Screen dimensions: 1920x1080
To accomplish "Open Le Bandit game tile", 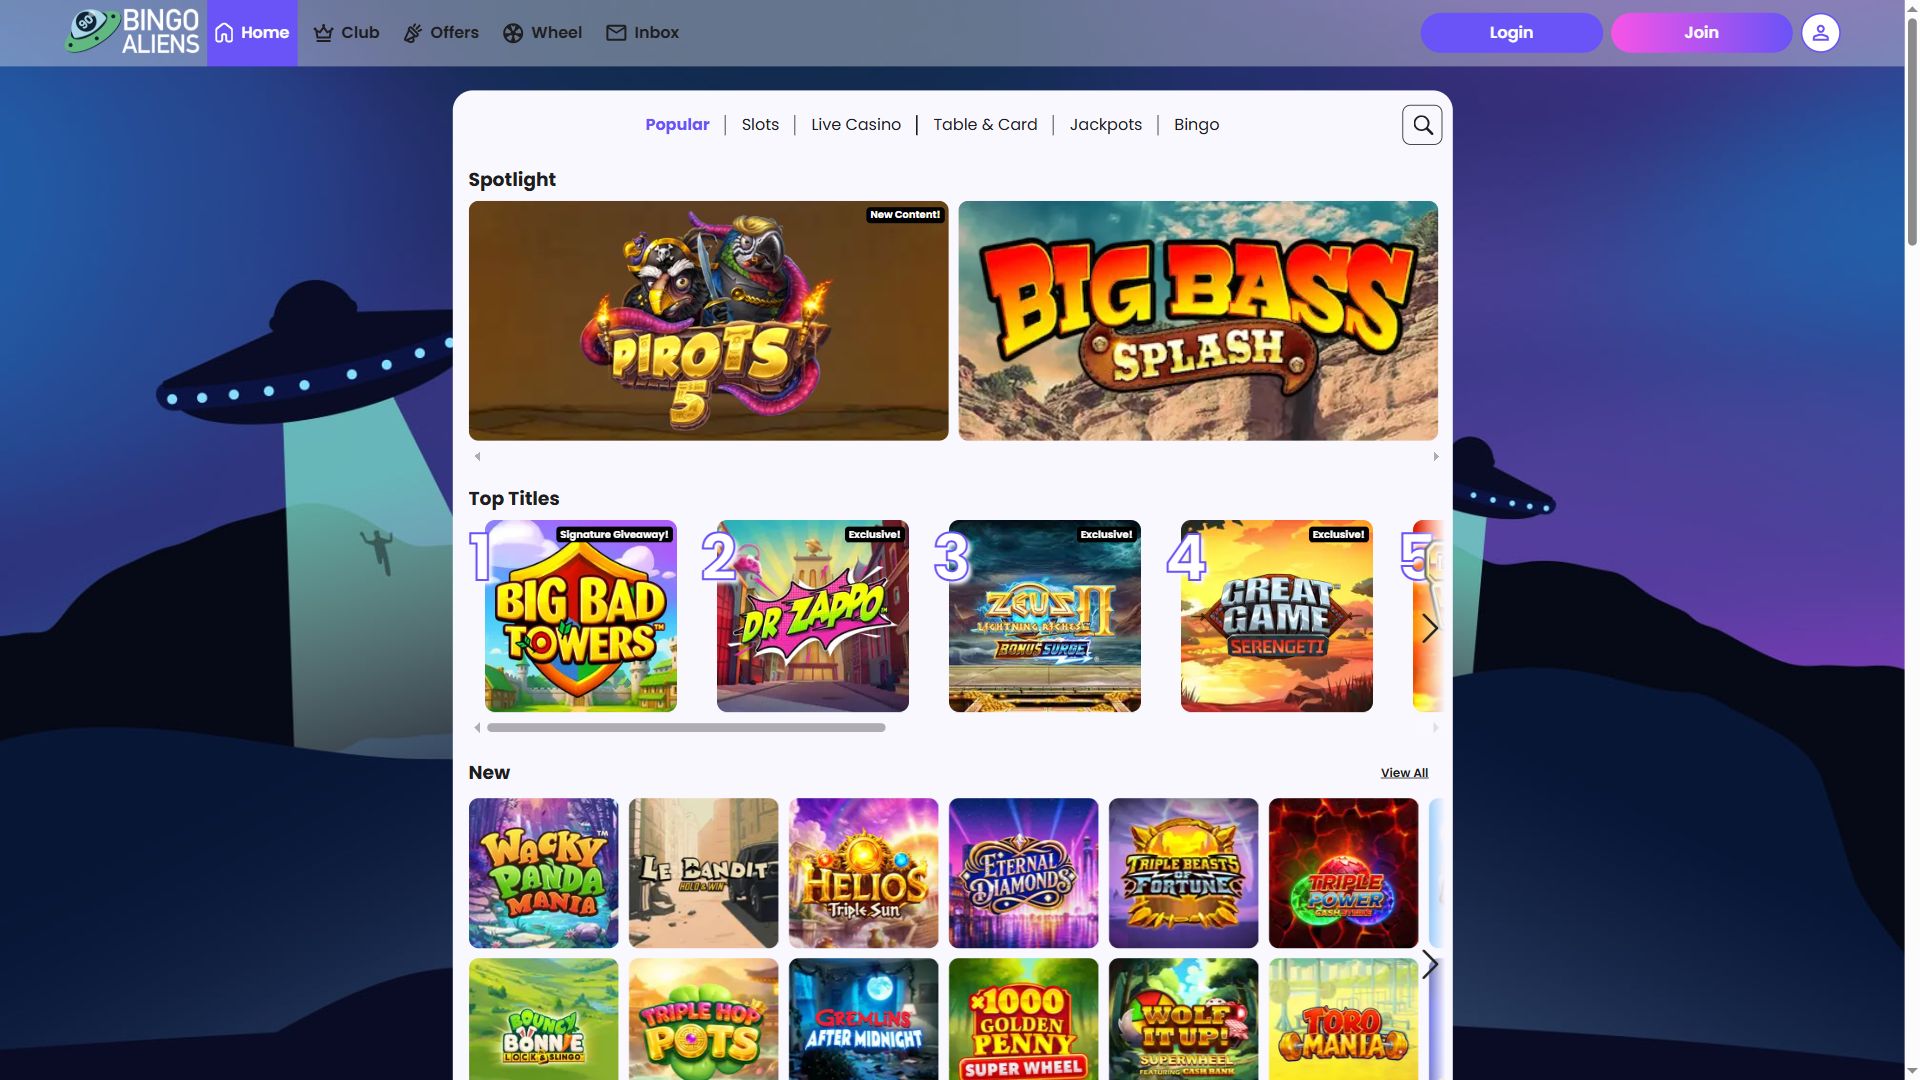I will point(703,873).
